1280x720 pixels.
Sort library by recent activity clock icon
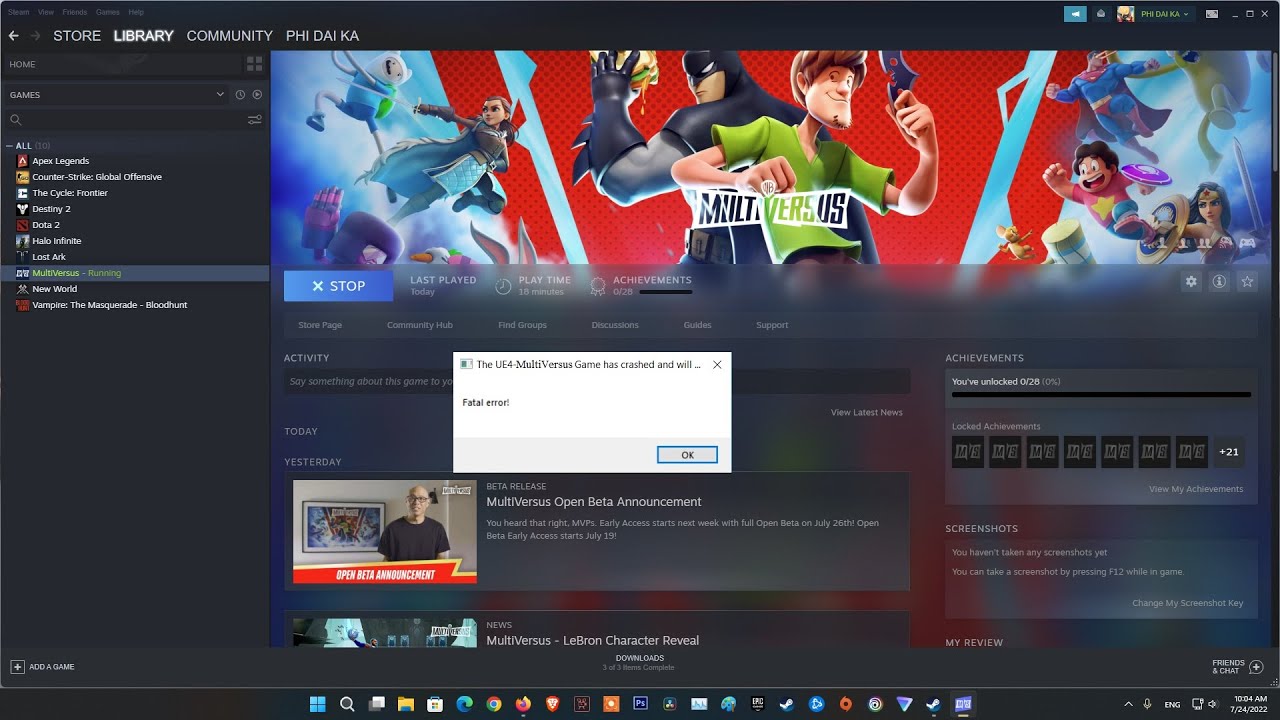(x=240, y=95)
